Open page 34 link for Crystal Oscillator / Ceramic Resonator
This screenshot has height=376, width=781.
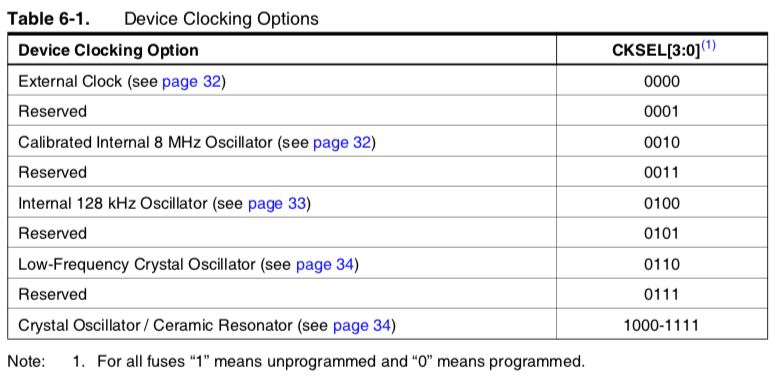[x=362, y=325]
